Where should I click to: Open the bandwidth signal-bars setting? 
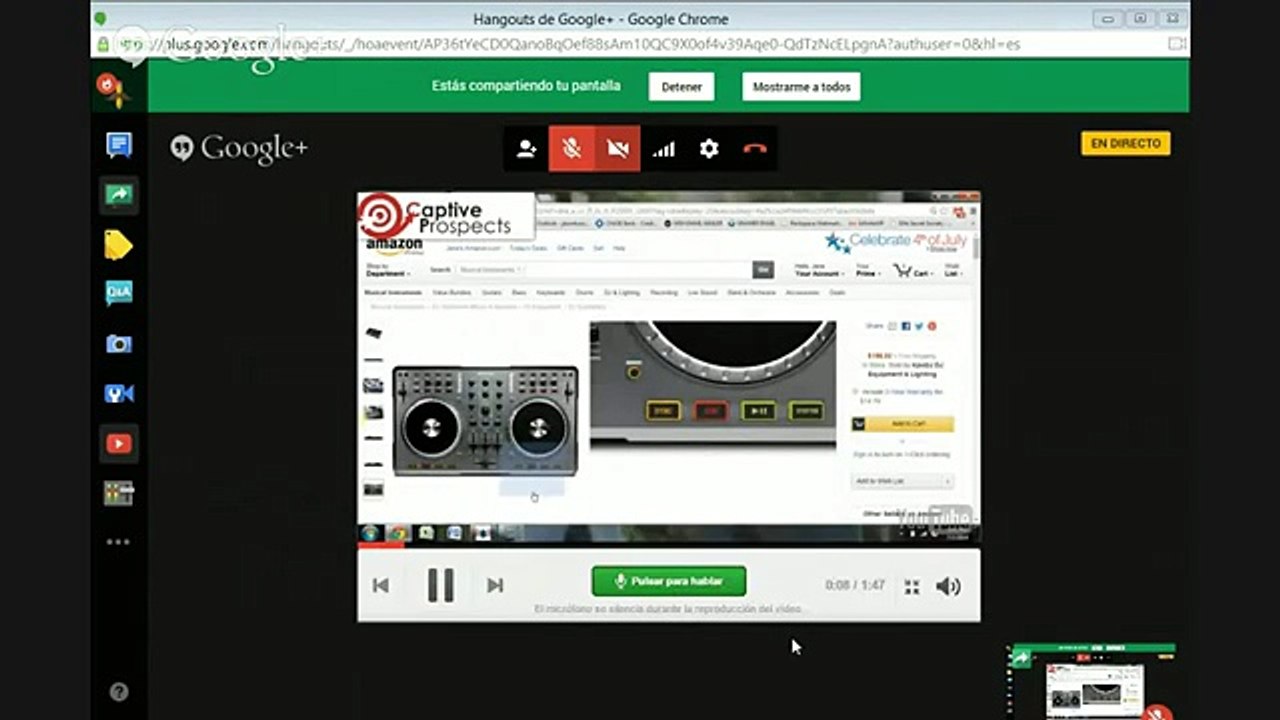coord(664,149)
